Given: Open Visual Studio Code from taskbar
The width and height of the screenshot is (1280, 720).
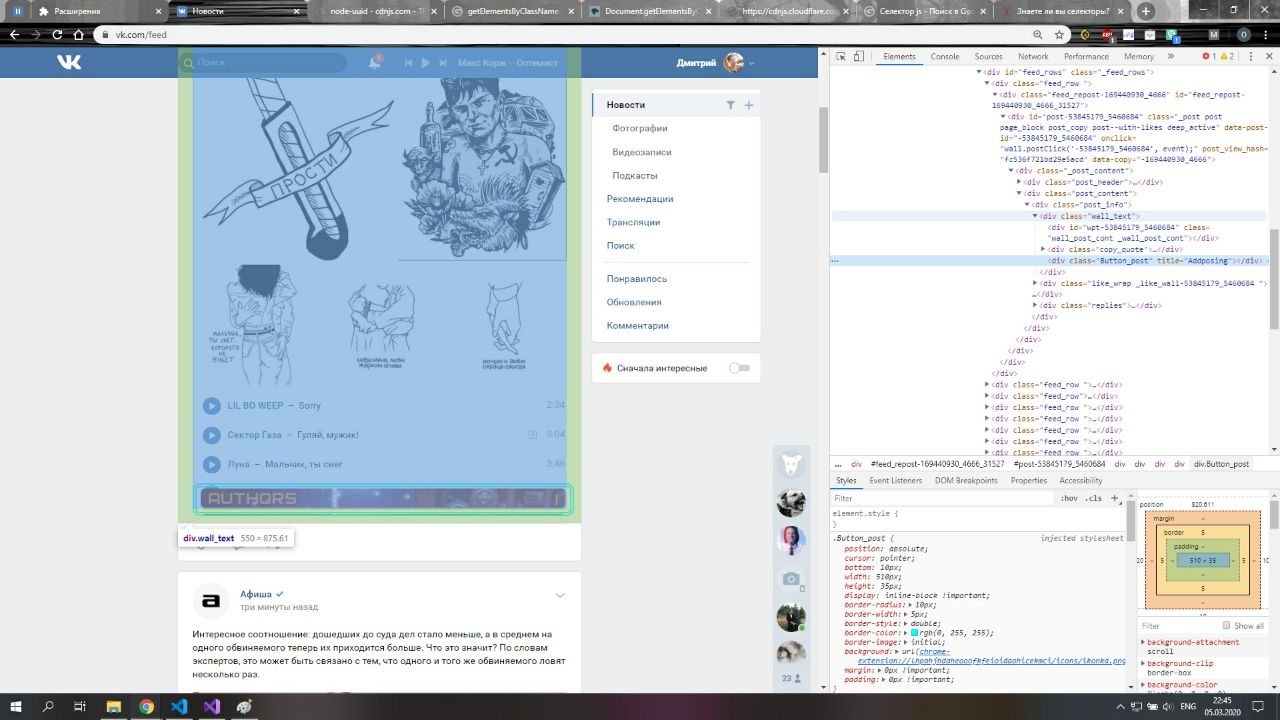Looking at the screenshot, I should pos(179,706).
